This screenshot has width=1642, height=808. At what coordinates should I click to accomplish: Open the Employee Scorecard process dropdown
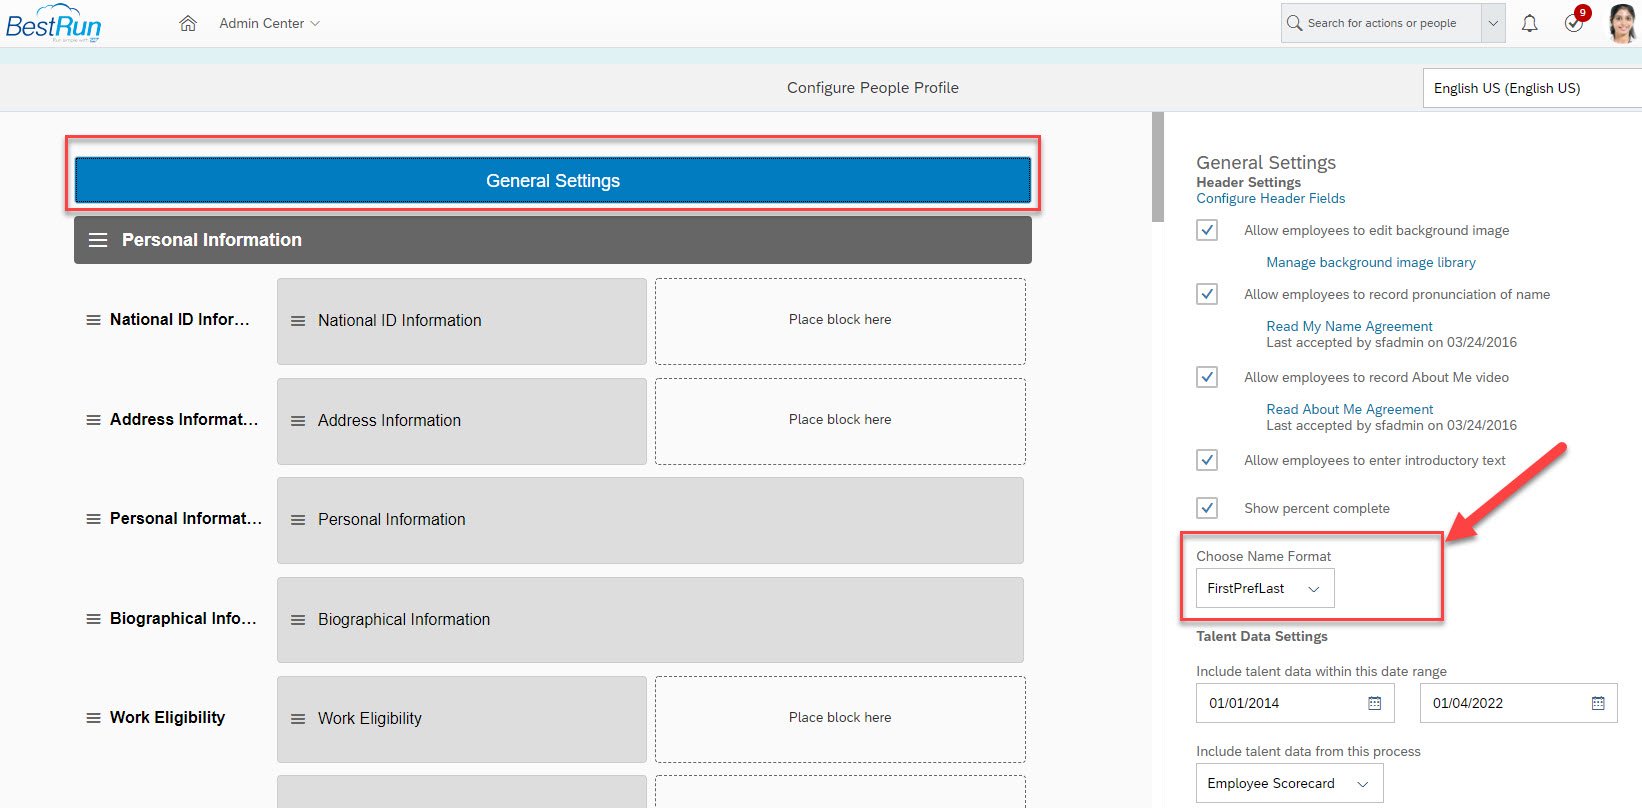click(x=1289, y=783)
